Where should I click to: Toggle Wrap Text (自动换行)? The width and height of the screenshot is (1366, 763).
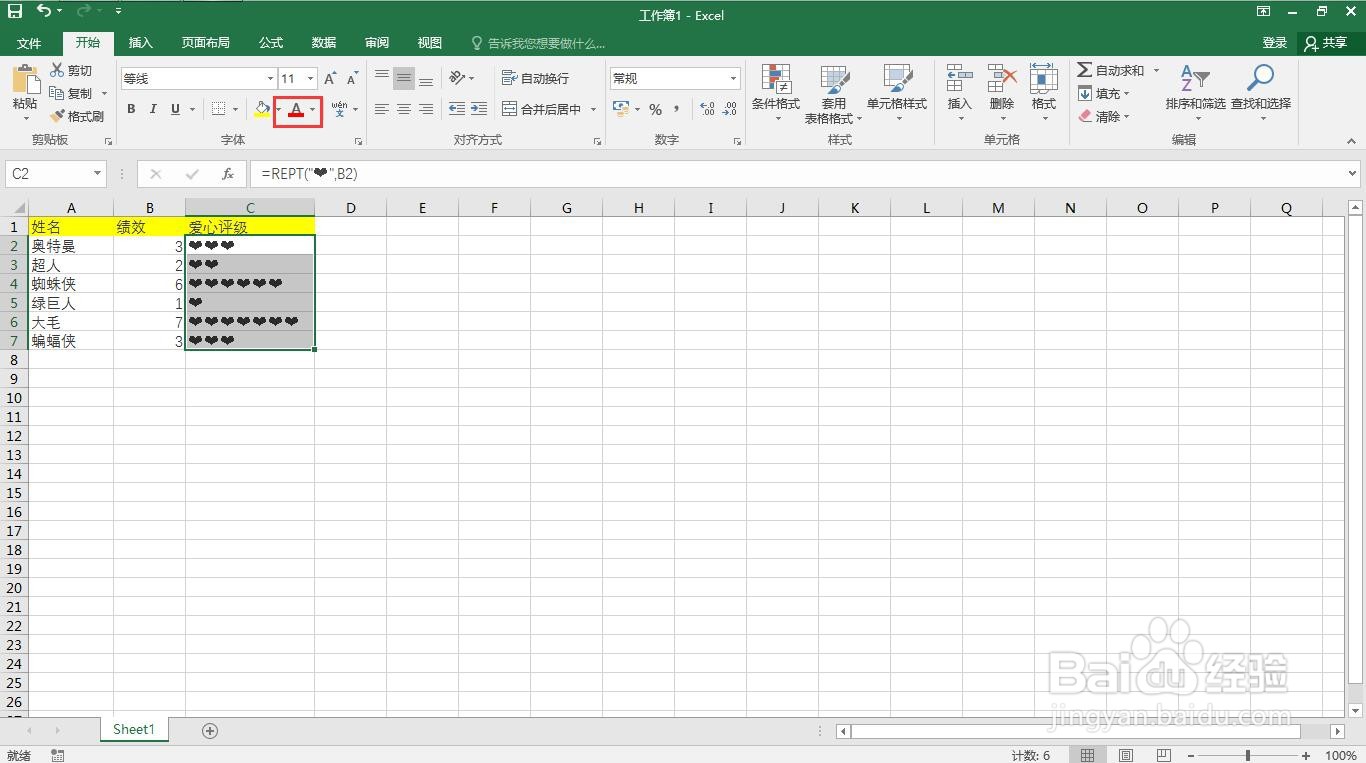[535, 78]
